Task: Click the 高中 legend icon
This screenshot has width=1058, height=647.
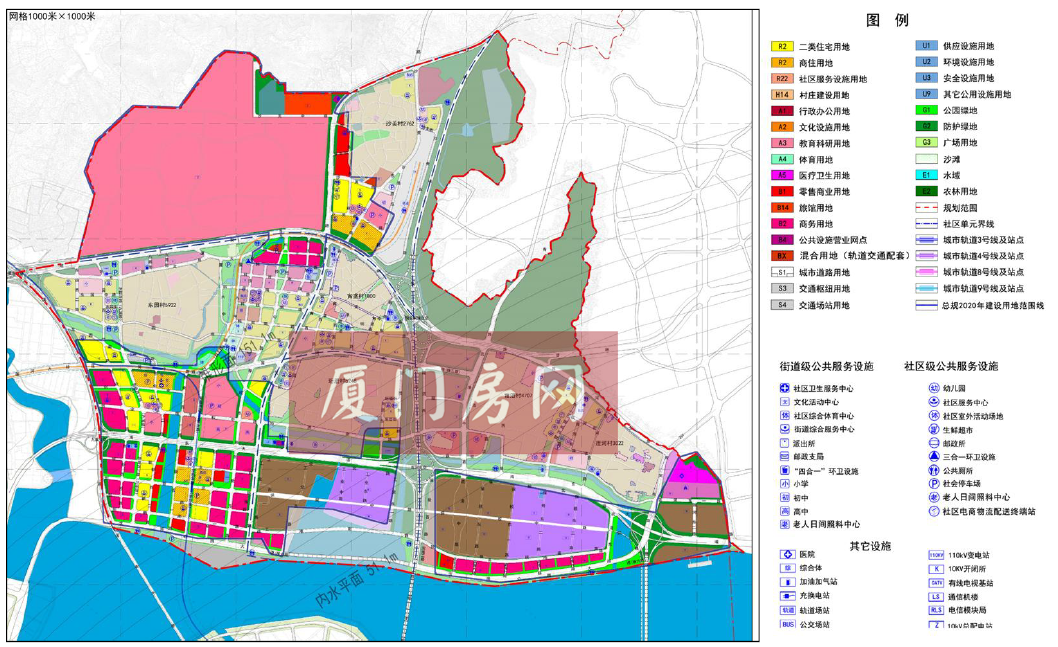Action: [x=785, y=511]
